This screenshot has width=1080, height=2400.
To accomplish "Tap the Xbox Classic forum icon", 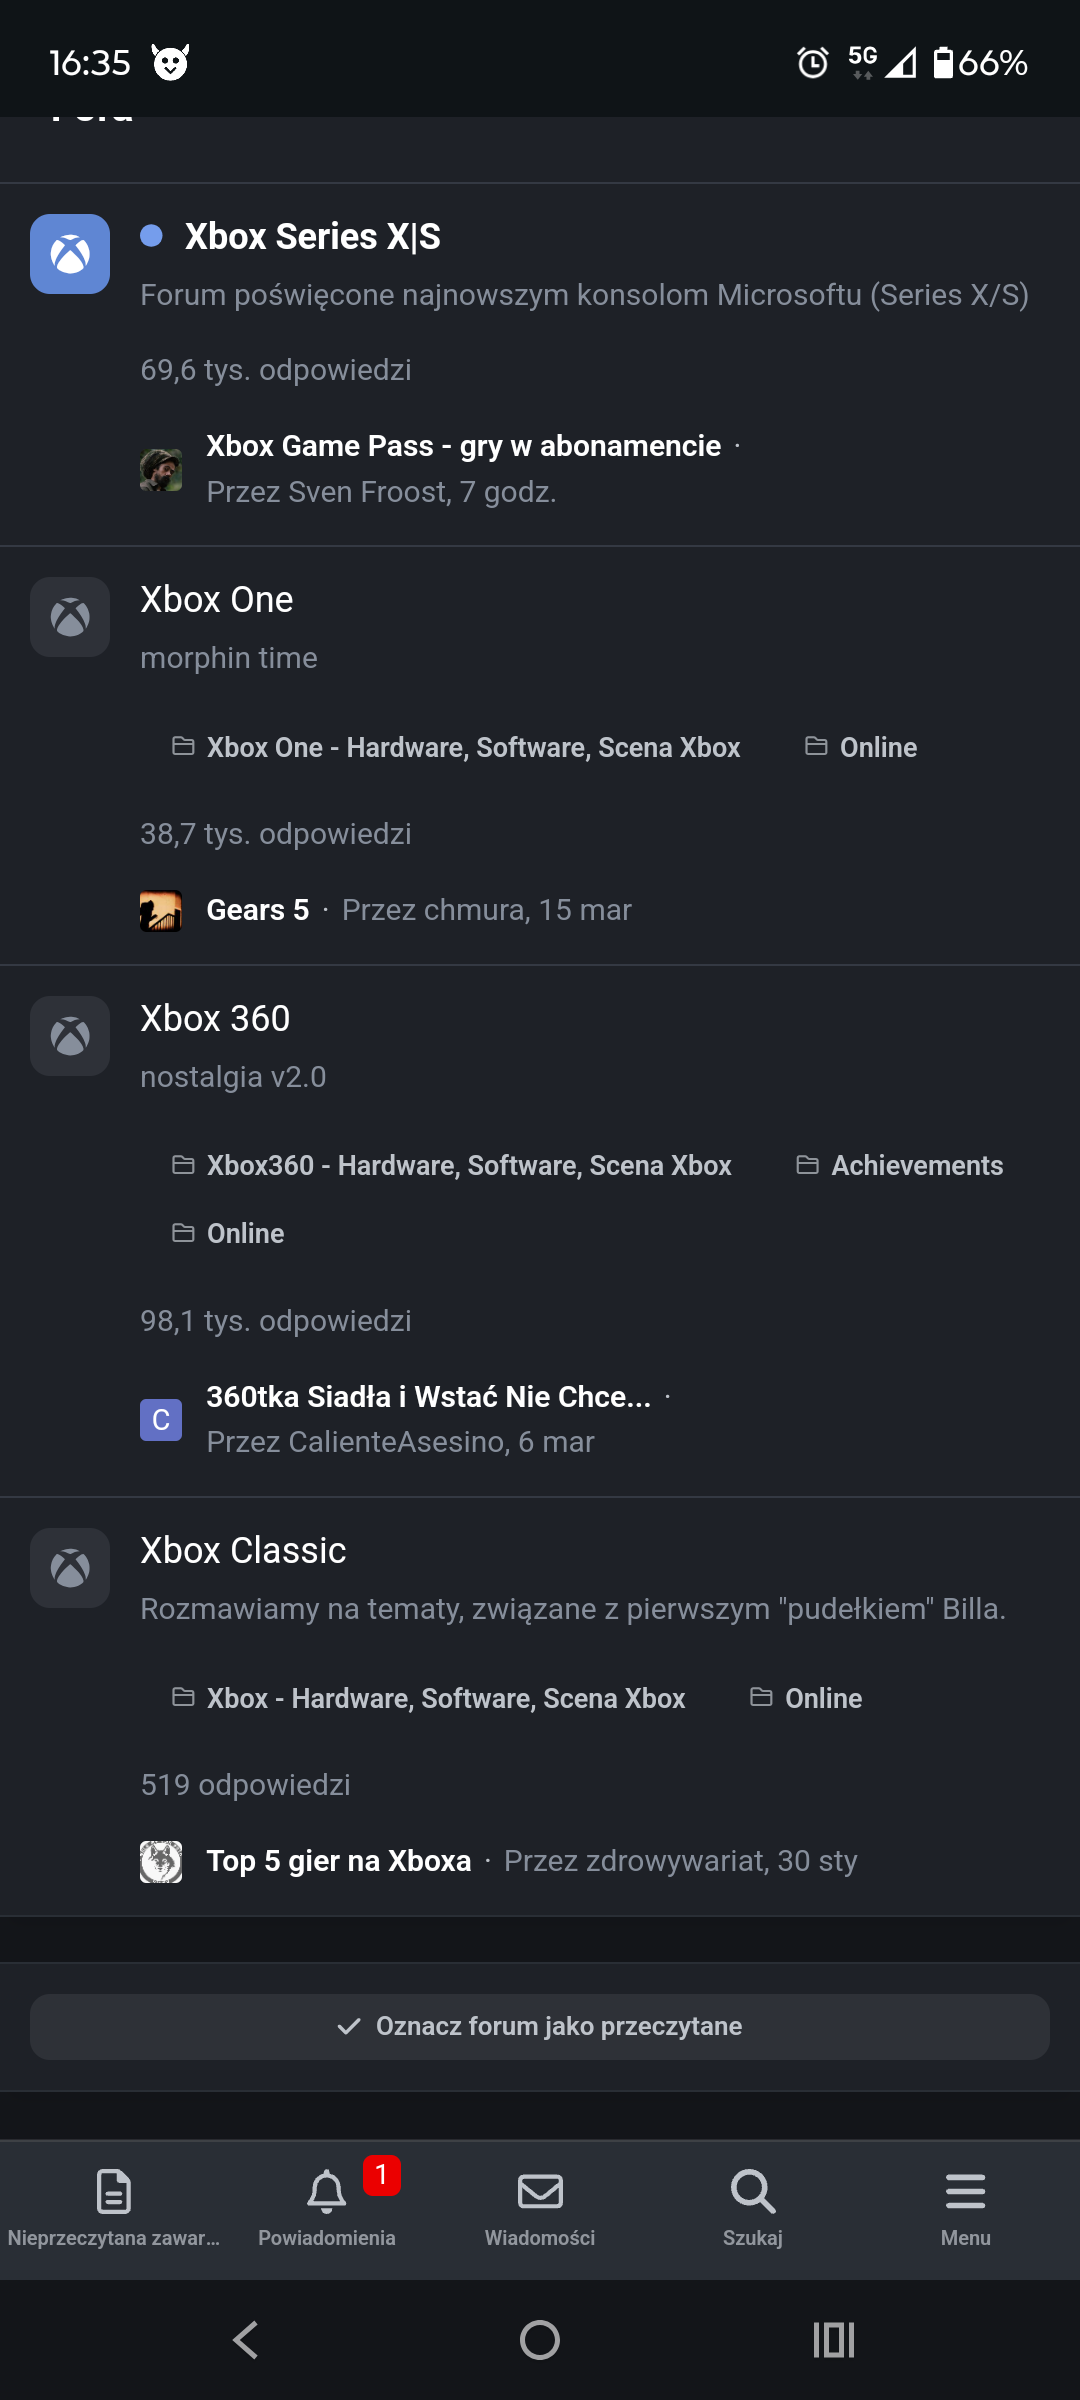I will coord(70,1568).
